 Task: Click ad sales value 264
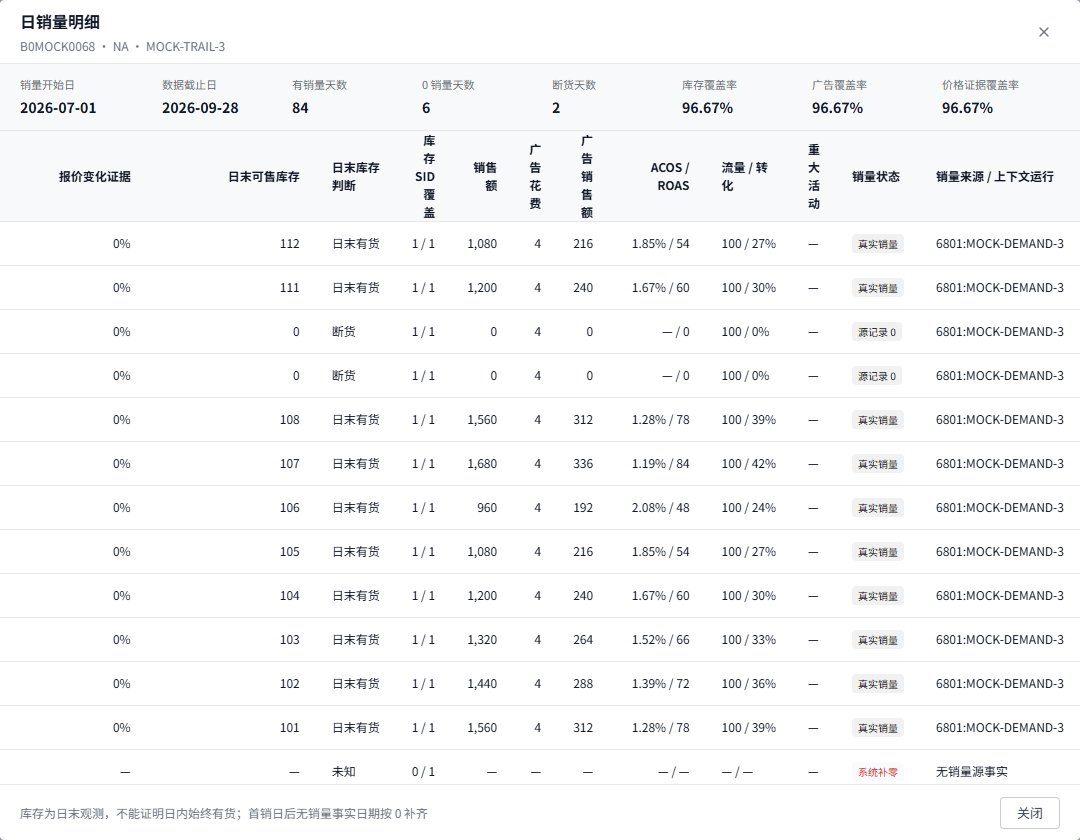tap(583, 640)
